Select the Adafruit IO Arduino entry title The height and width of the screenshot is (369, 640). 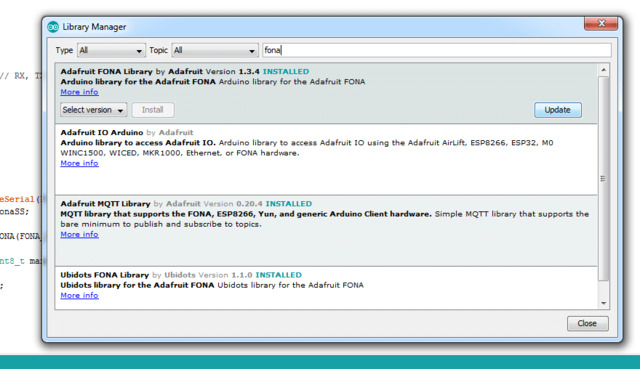pyautogui.click(x=102, y=132)
